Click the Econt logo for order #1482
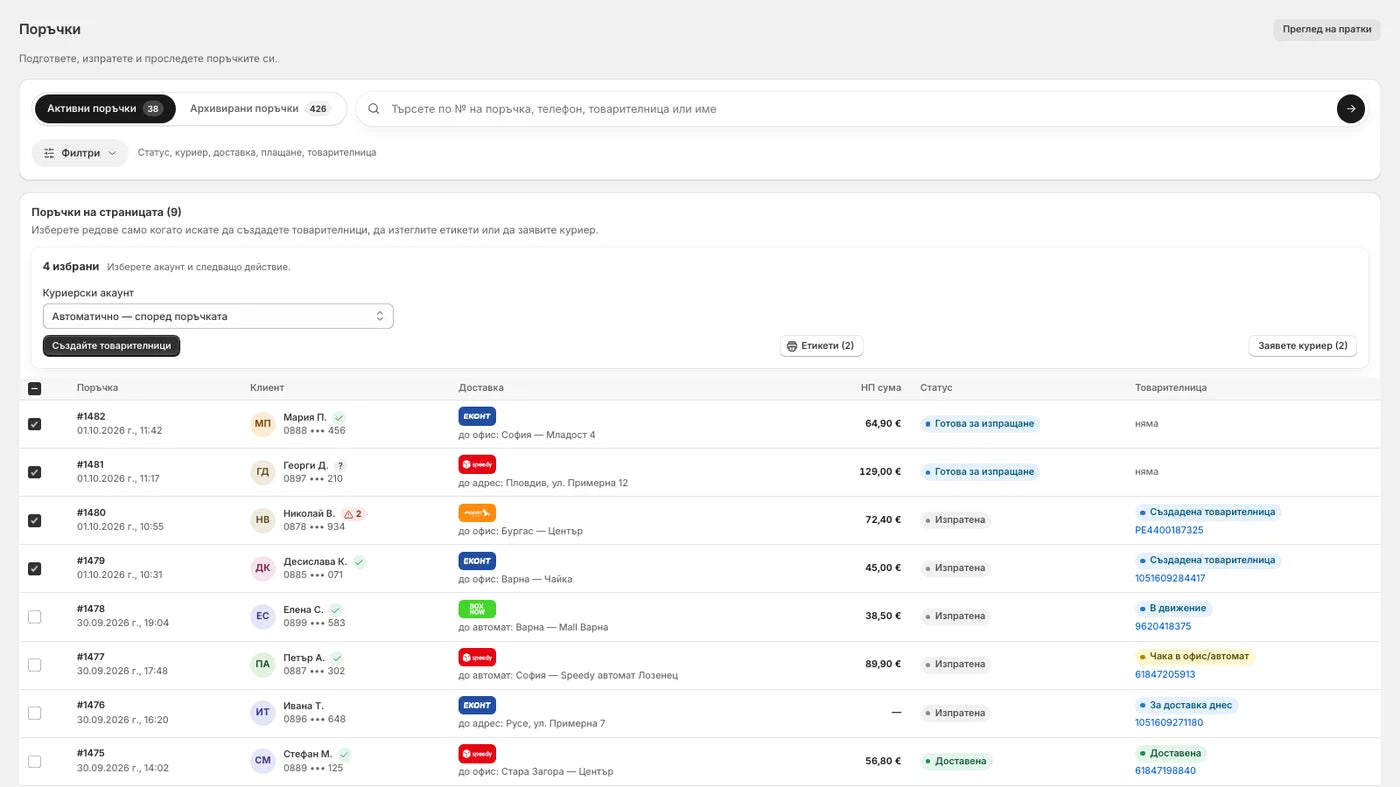This screenshot has width=1400, height=787. (x=477, y=416)
